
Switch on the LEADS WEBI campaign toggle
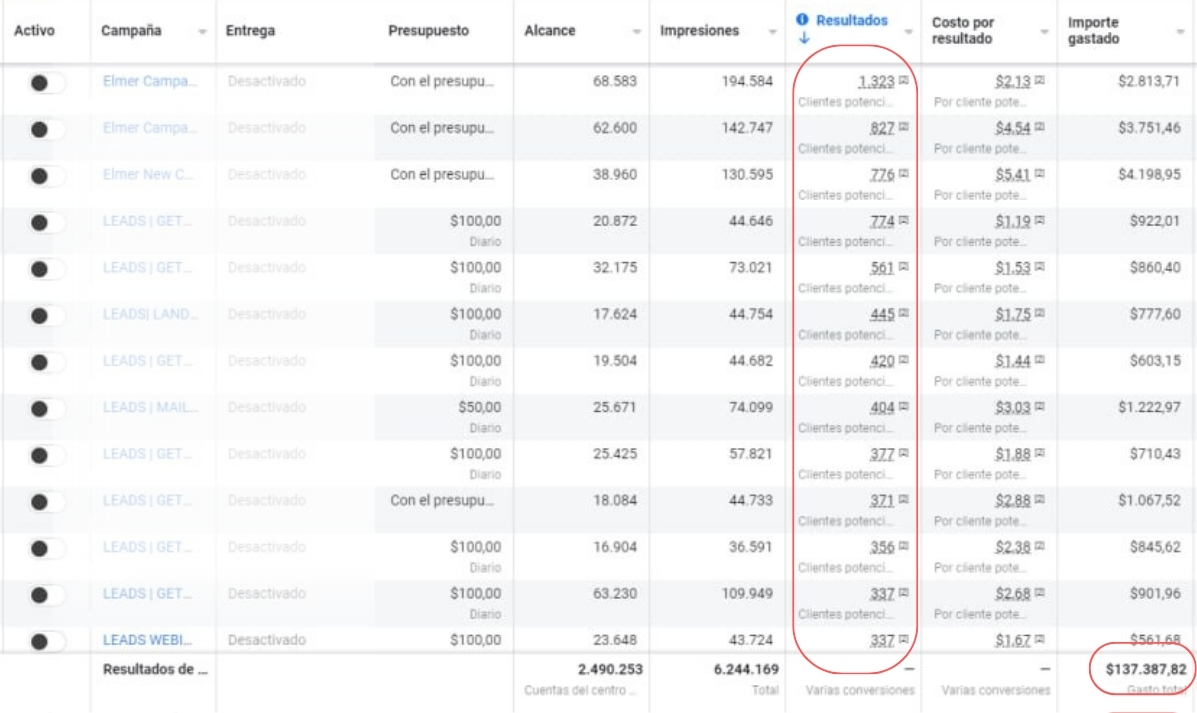click(x=46, y=641)
